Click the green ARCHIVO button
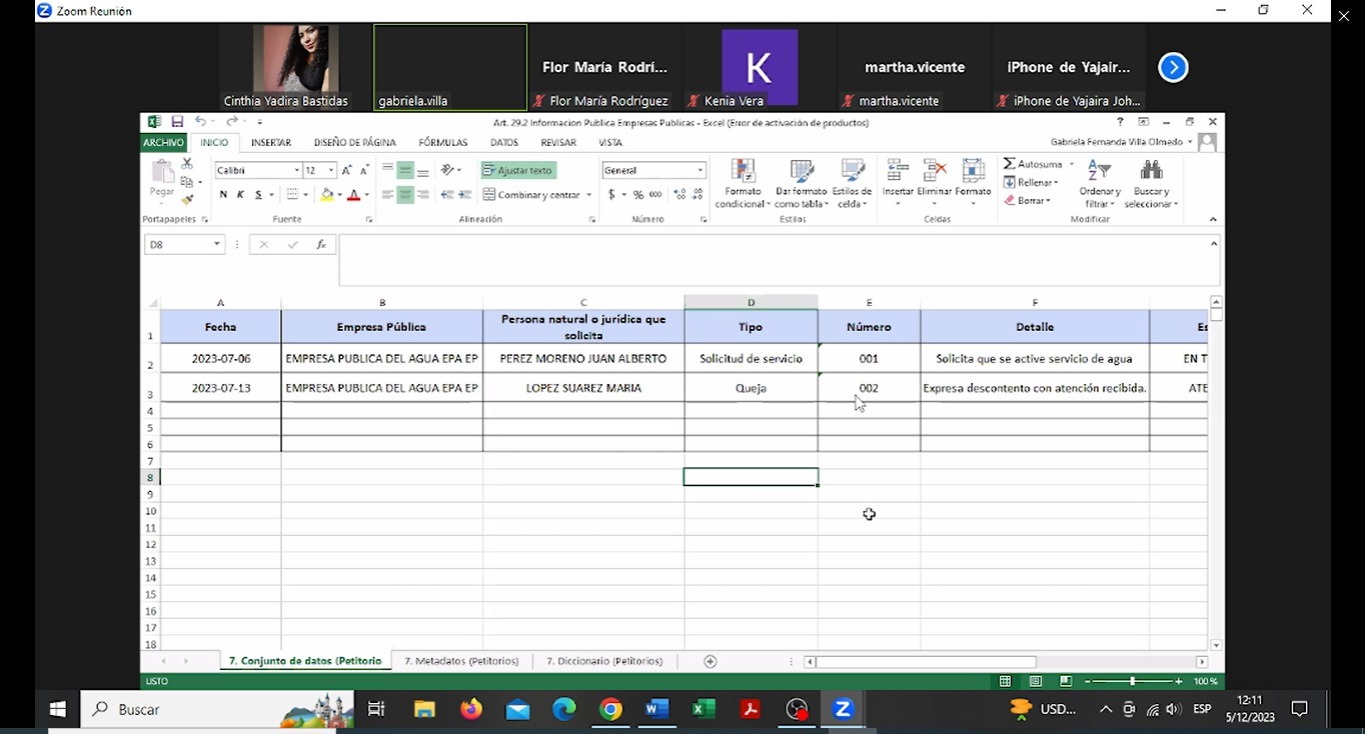The height and width of the screenshot is (734, 1365). 163,143
